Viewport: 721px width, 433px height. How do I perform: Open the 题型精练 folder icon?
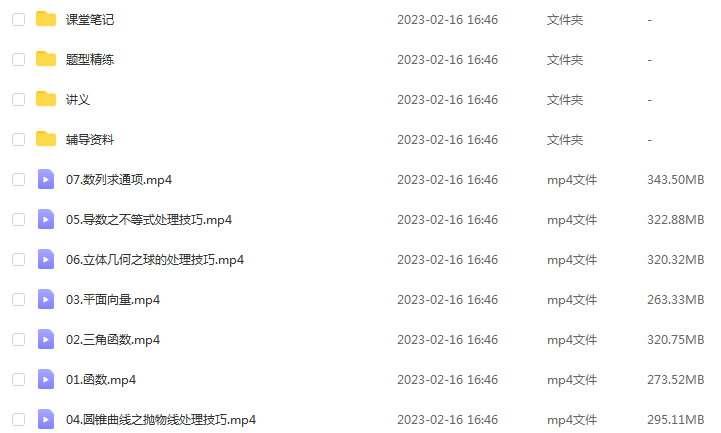[46, 59]
